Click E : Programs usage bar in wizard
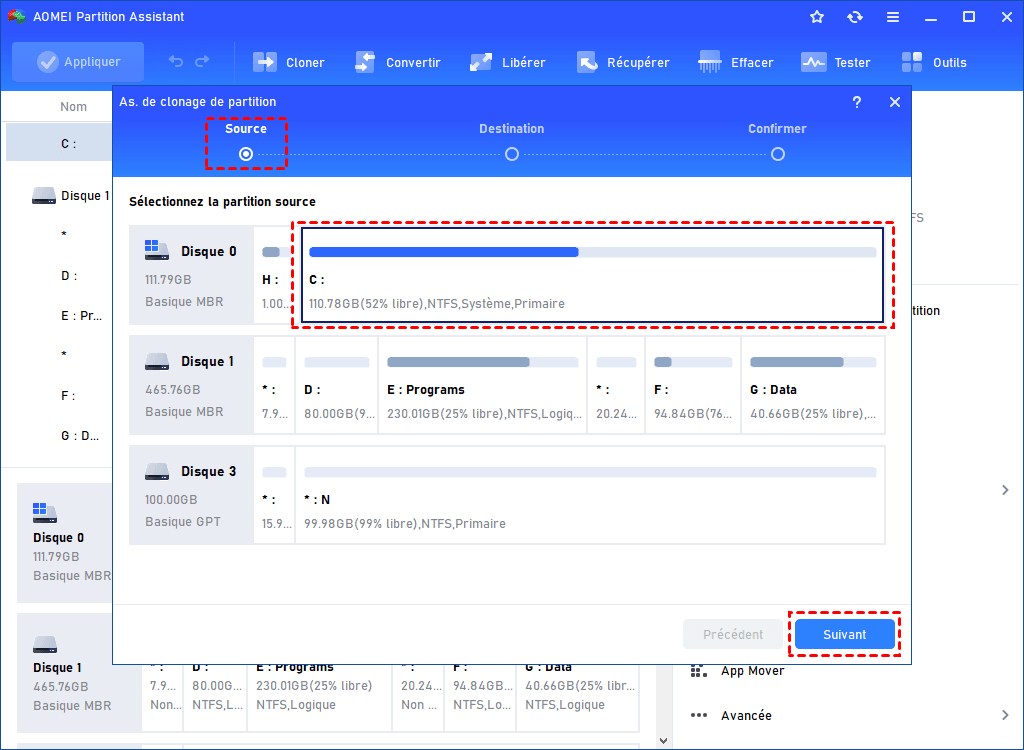 pyautogui.click(x=483, y=362)
